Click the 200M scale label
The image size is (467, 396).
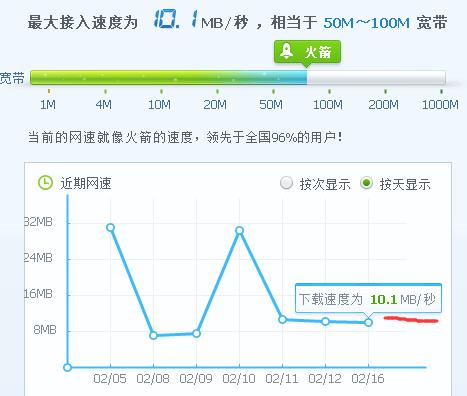(x=383, y=105)
